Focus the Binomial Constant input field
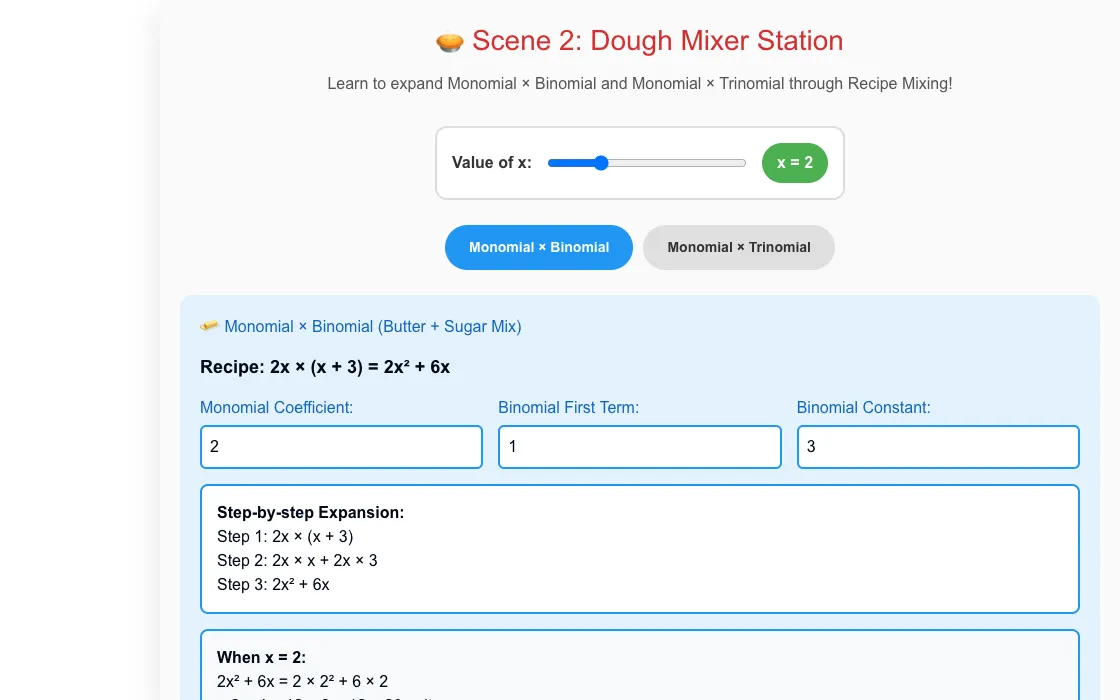1120x700 pixels. (x=938, y=447)
